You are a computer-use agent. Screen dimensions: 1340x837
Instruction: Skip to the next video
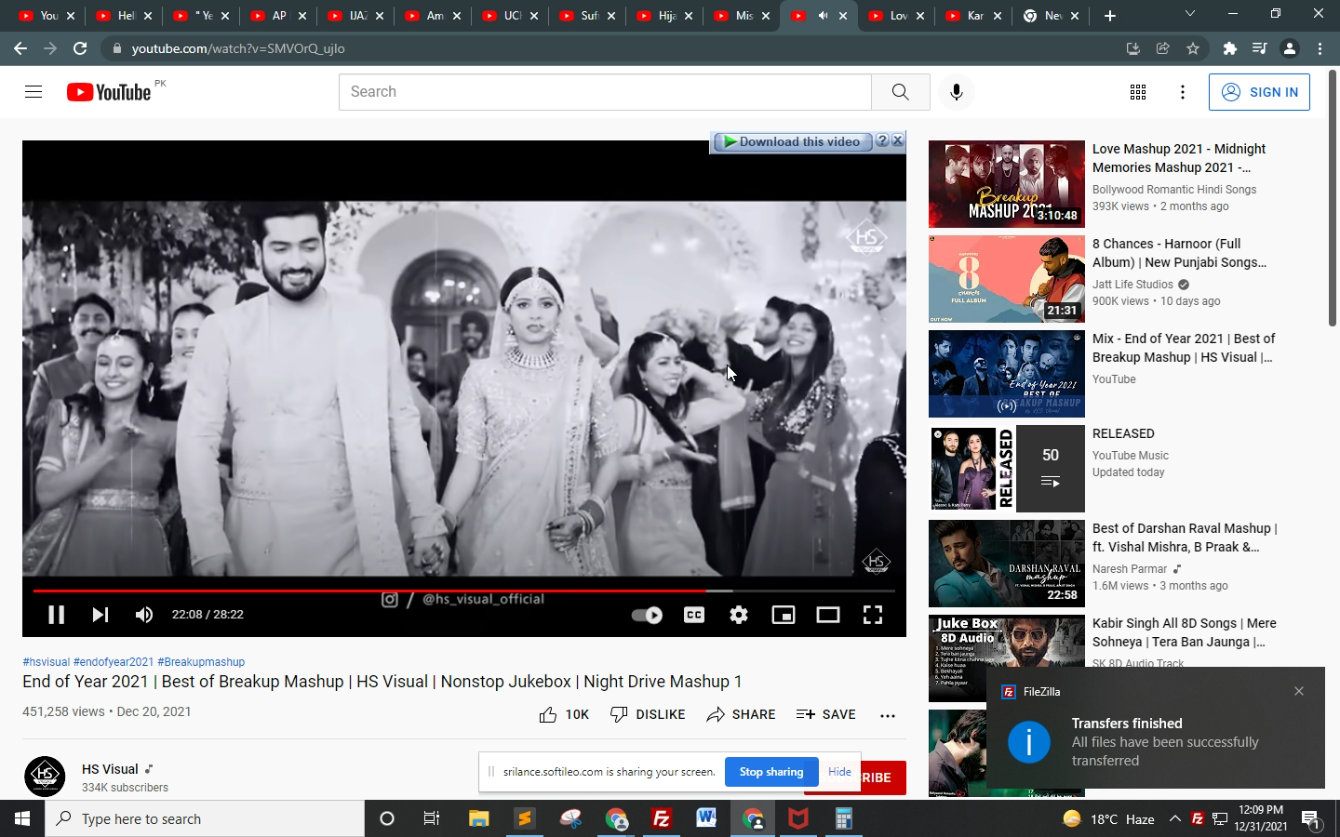tap(100, 615)
